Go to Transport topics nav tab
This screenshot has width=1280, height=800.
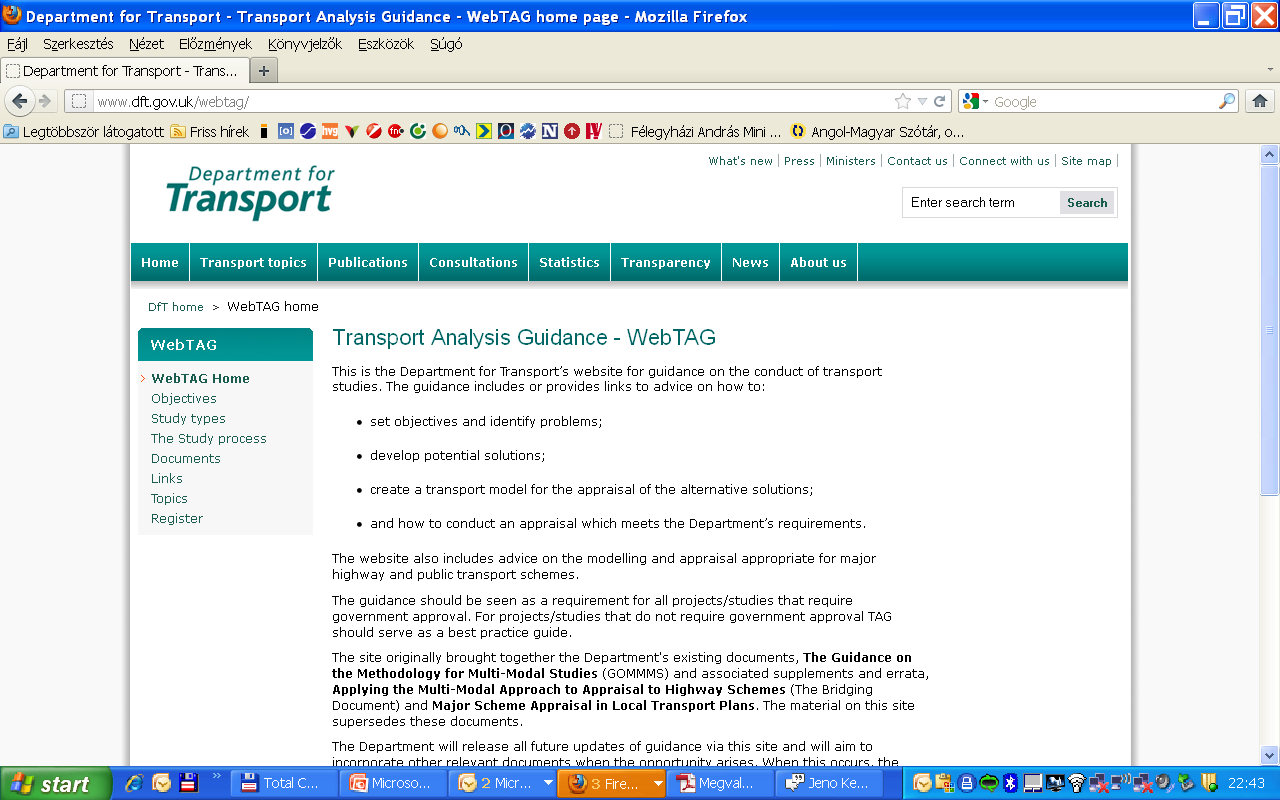coord(253,262)
